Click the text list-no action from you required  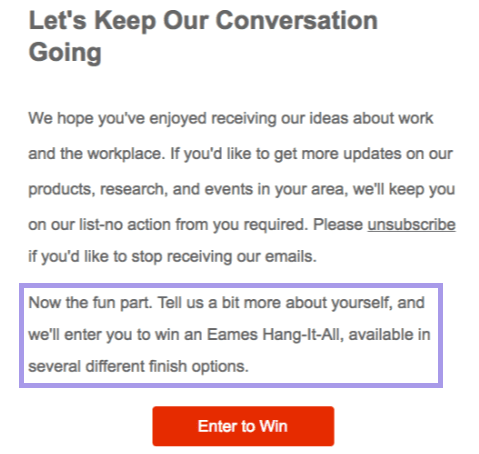[194, 225]
